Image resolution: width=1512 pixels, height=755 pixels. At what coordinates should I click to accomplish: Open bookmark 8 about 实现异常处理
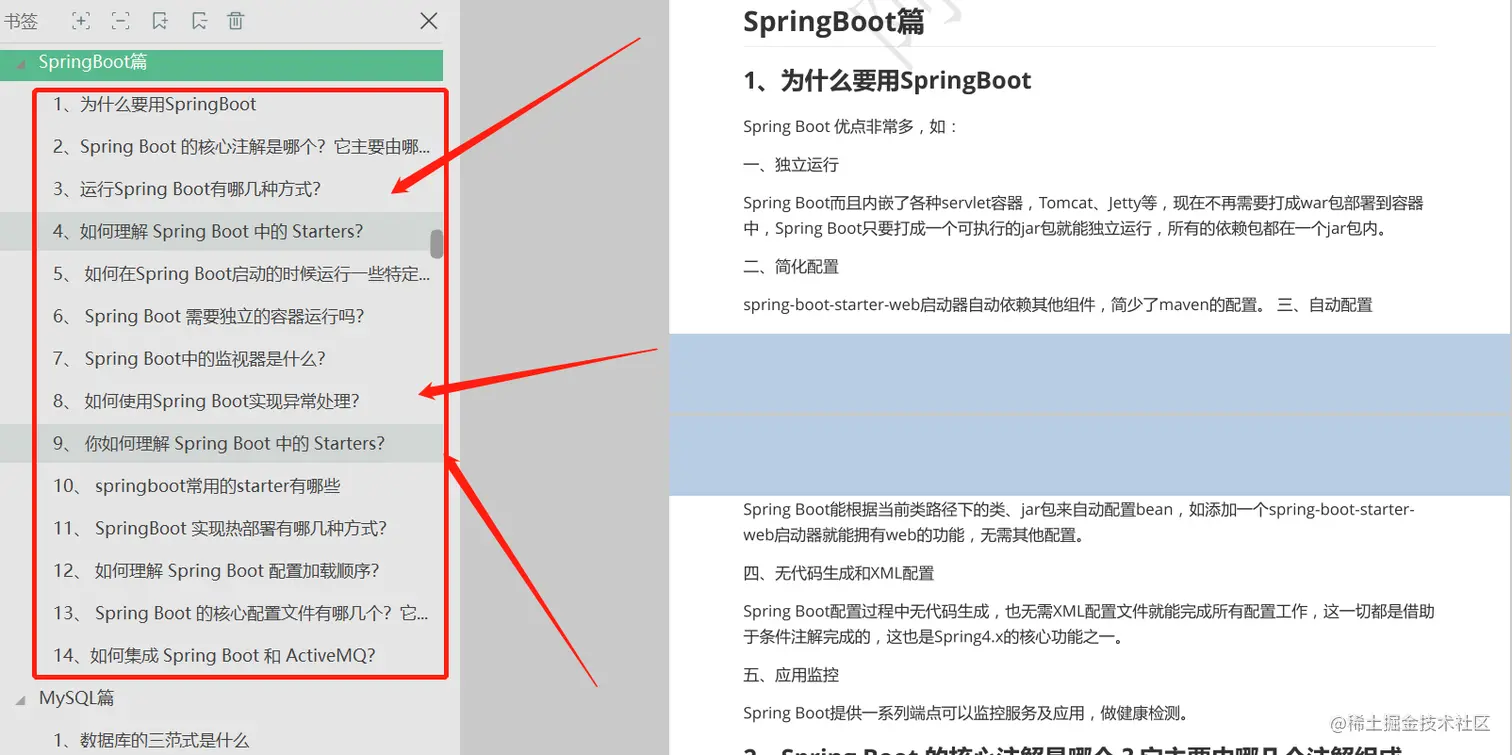click(x=206, y=401)
